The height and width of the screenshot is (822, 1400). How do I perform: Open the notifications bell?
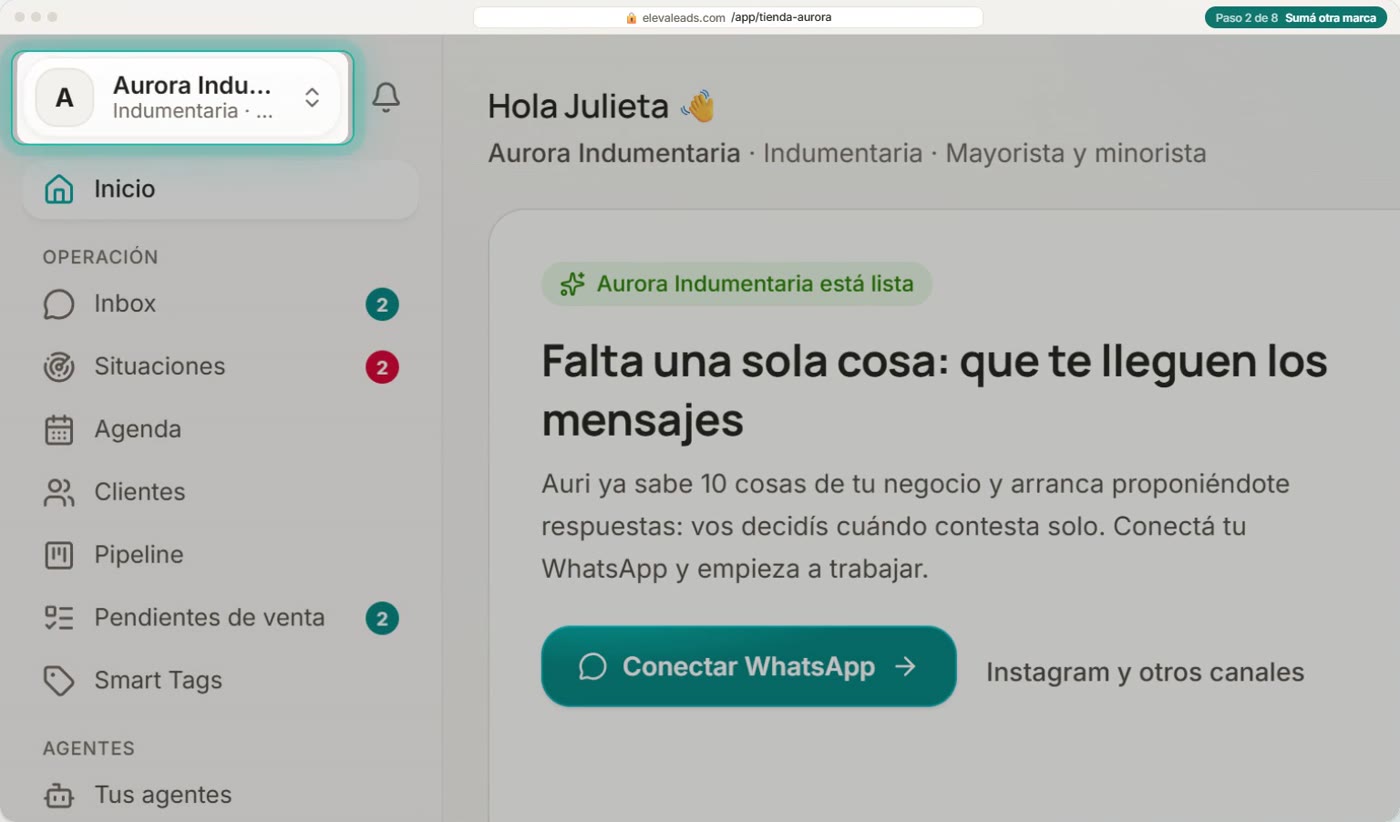[386, 97]
